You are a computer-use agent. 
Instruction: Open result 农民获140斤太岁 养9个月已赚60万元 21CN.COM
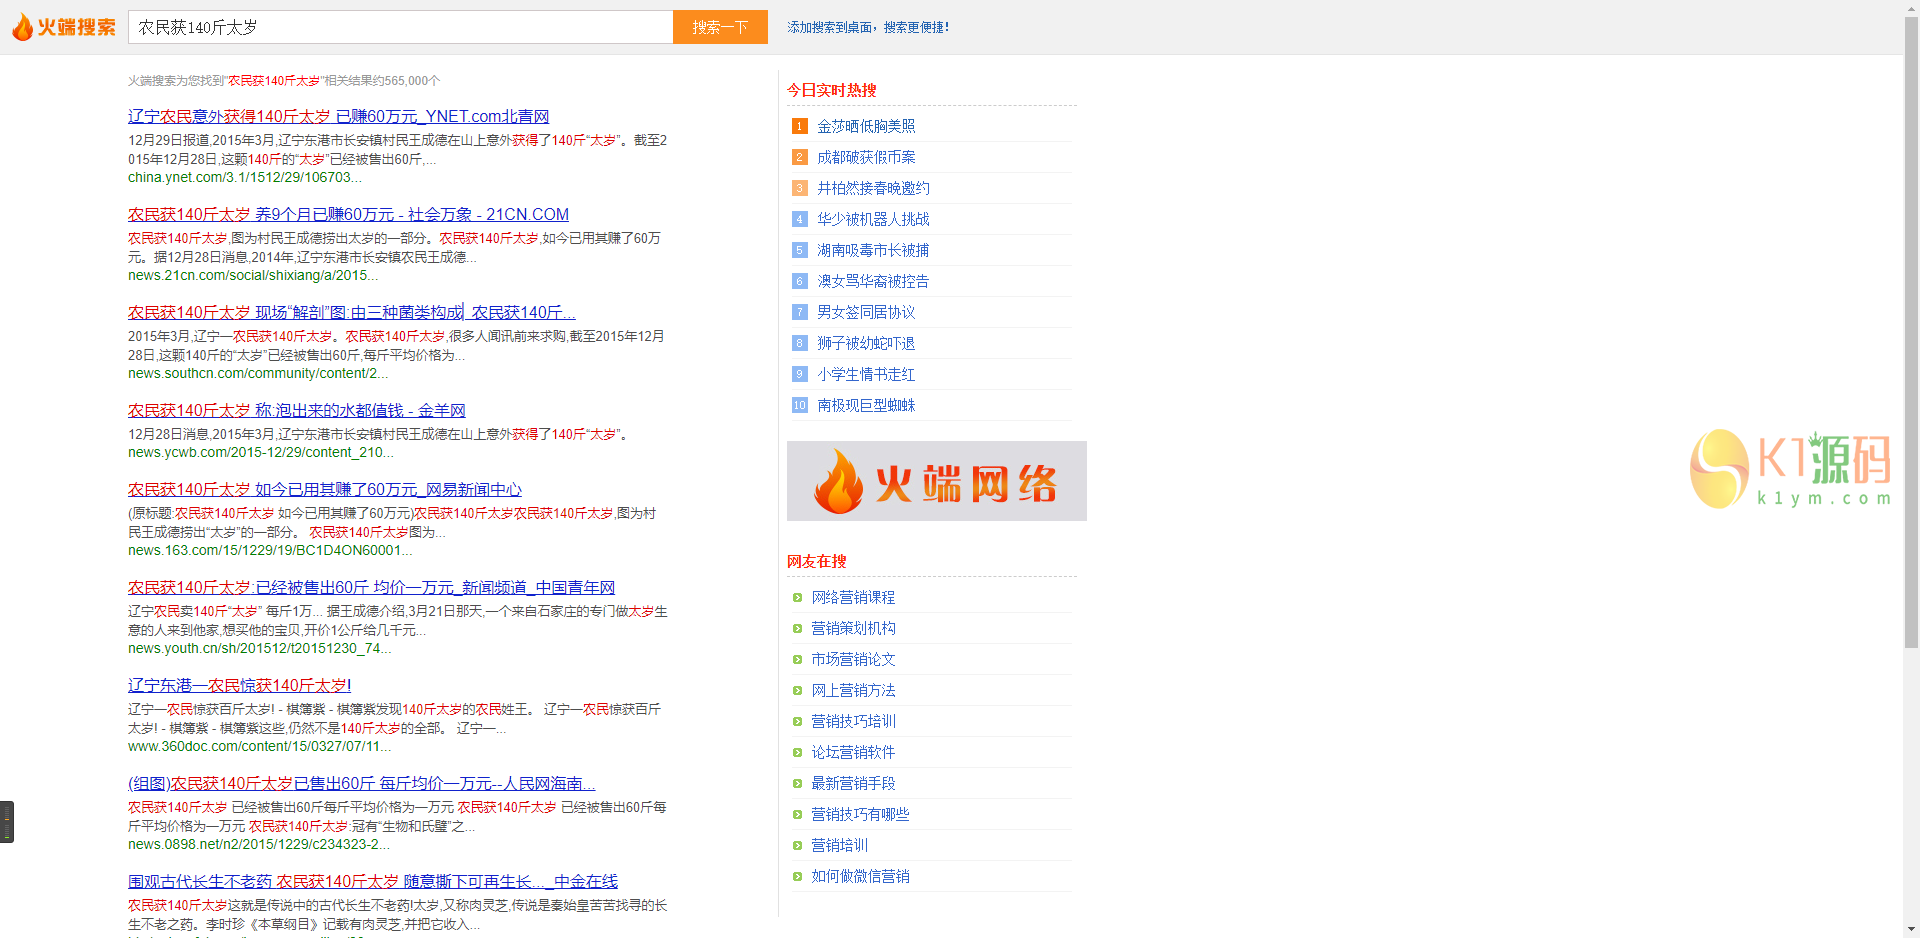point(348,215)
